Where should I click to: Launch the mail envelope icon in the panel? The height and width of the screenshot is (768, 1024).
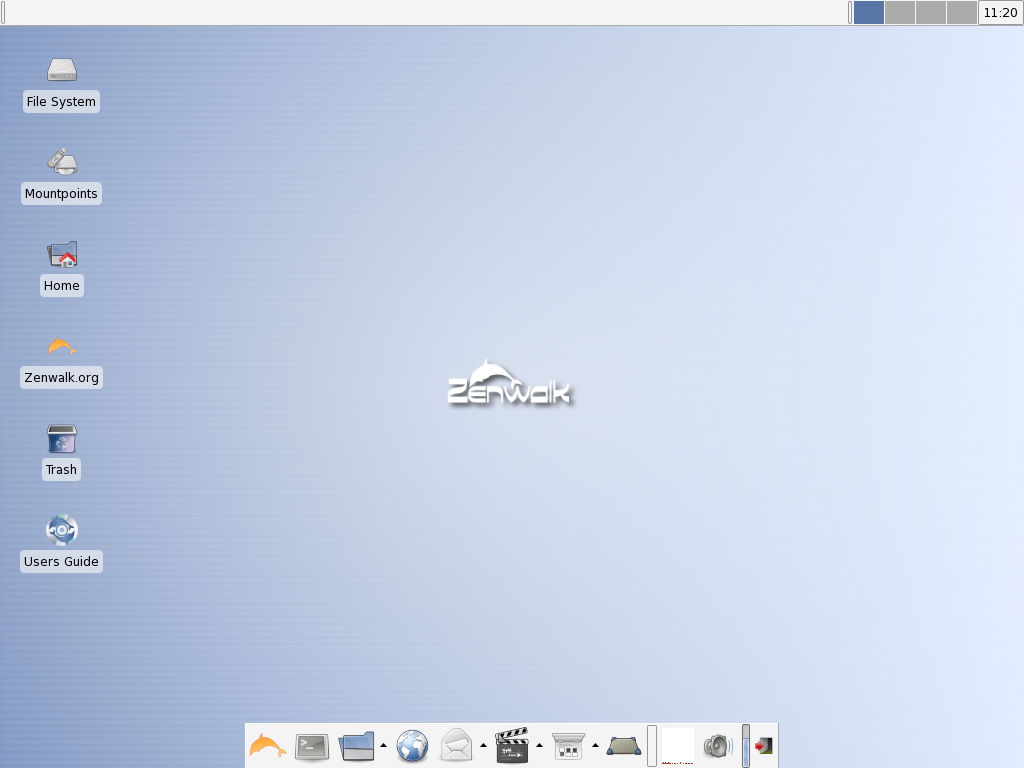(x=456, y=746)
